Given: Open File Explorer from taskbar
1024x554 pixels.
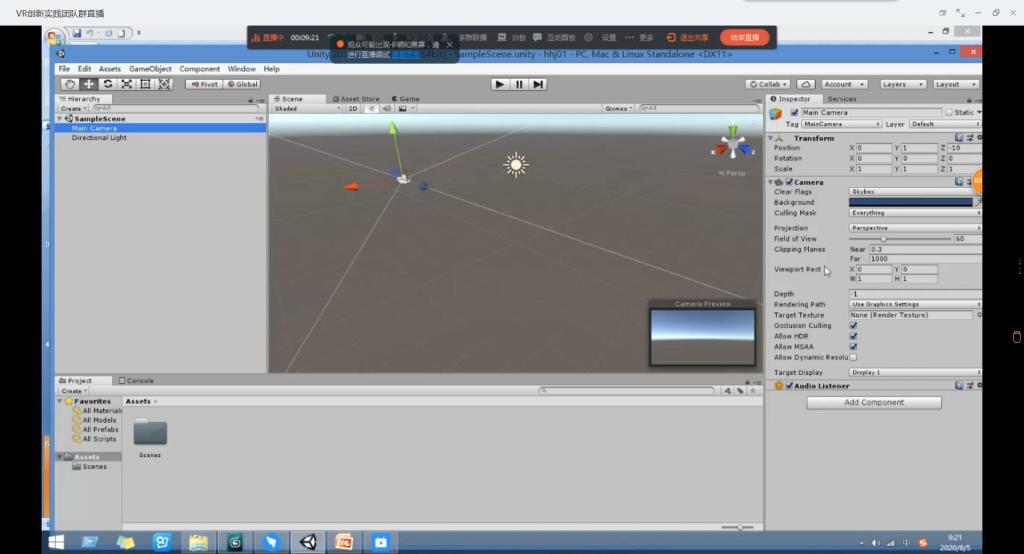Looking at the screenshot, I should [198, 542].
